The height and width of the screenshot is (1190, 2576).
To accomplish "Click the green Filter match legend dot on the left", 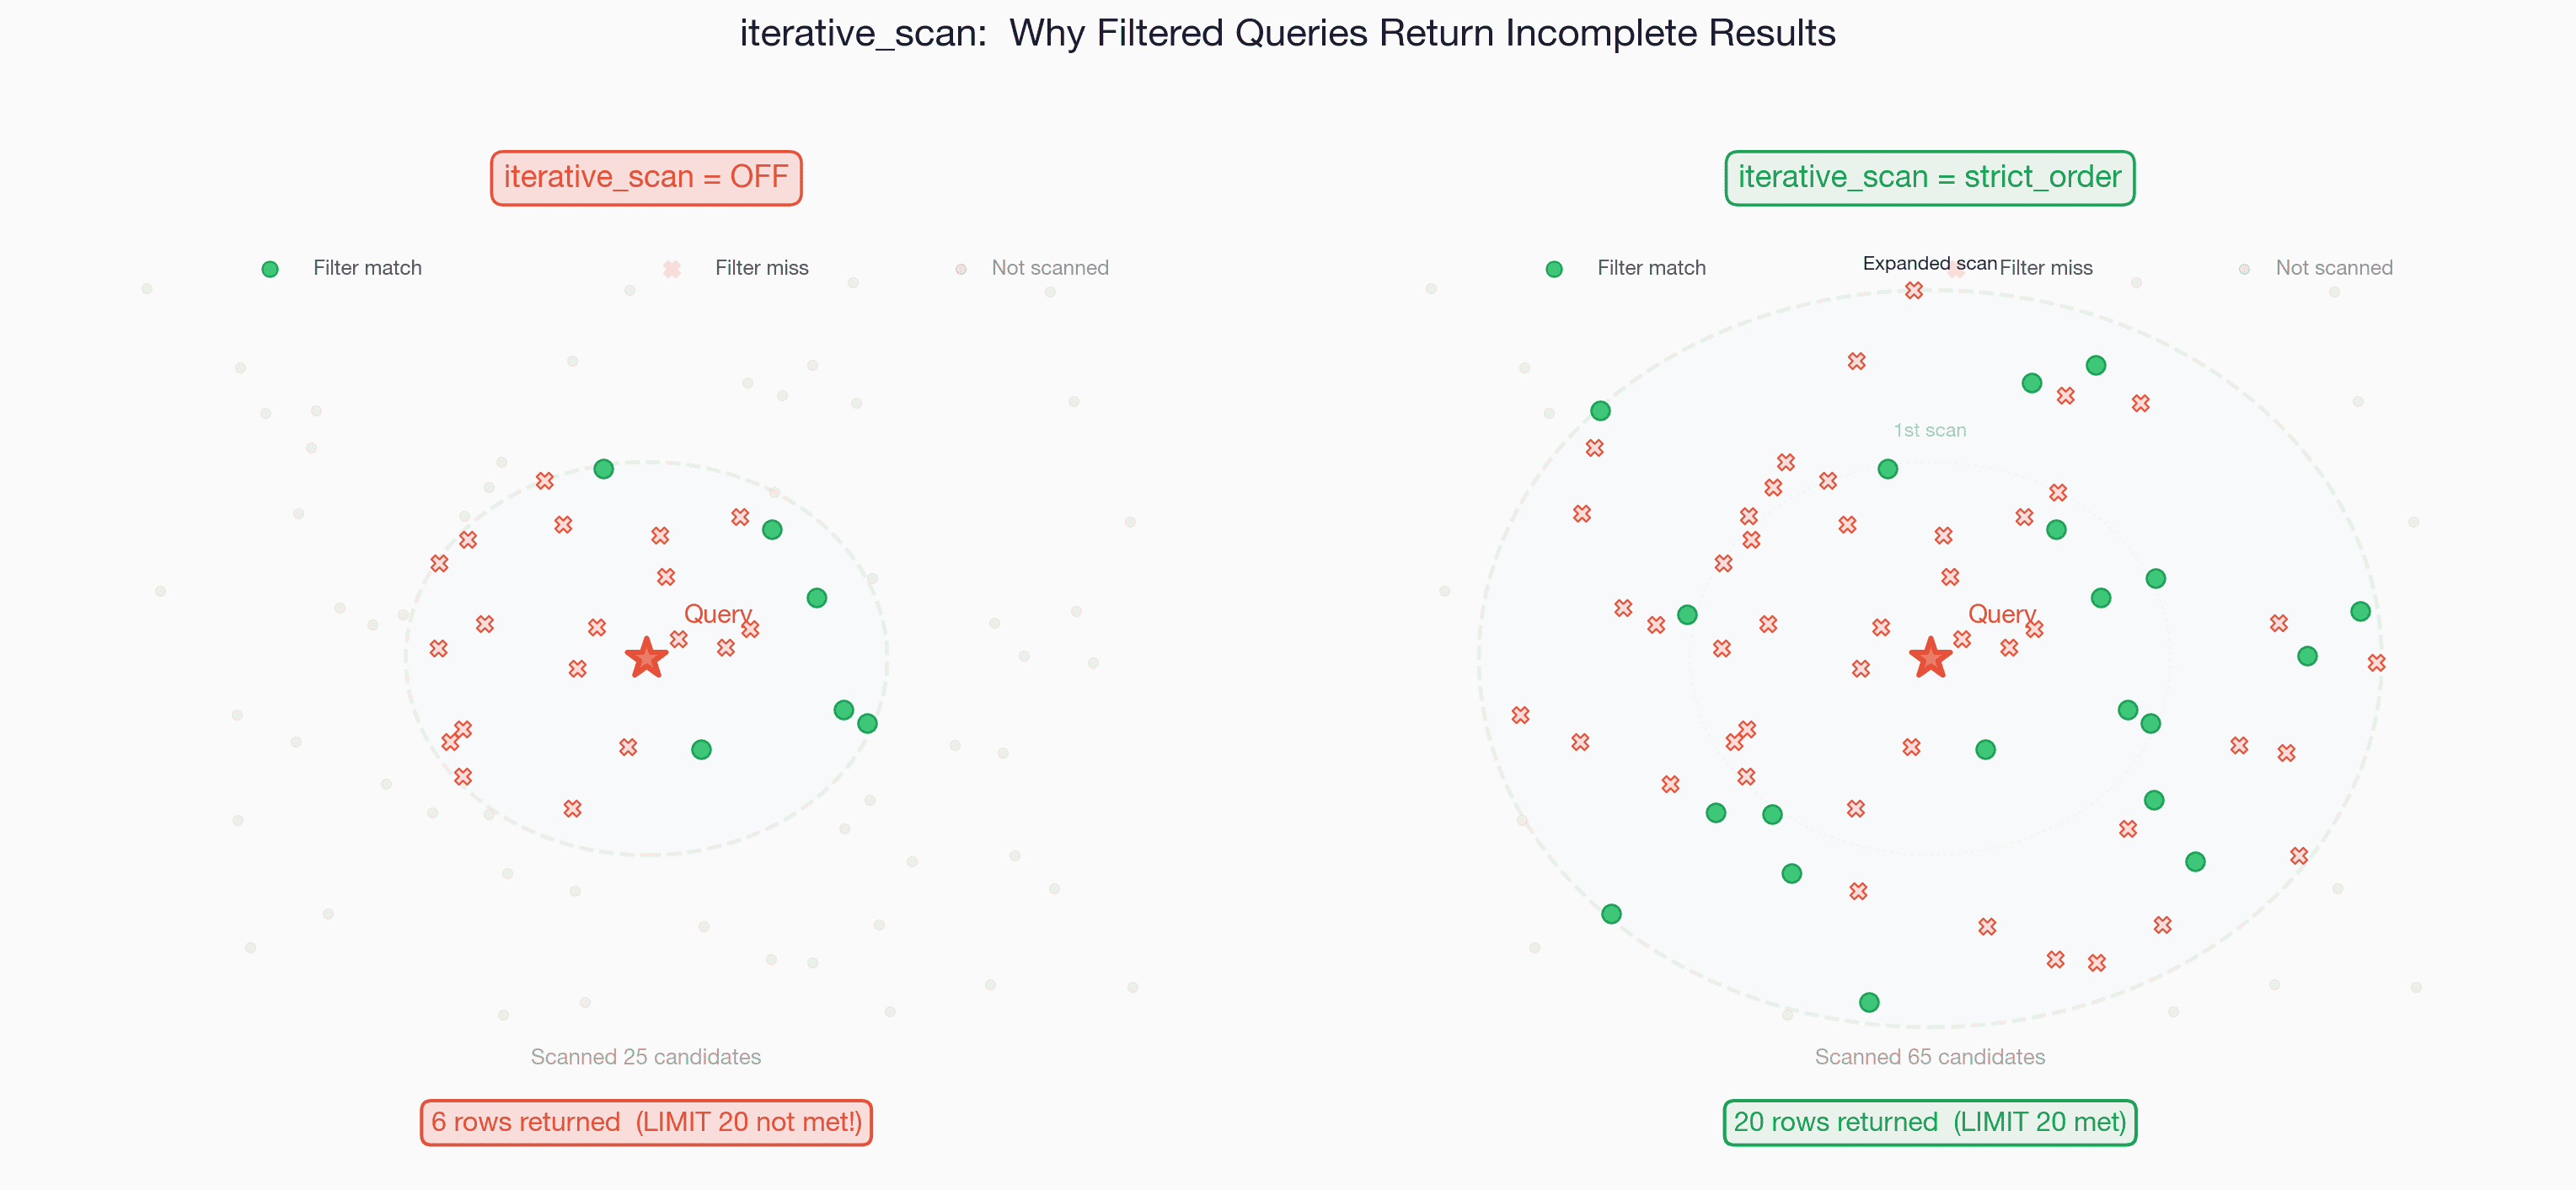I will pos(270,269).
